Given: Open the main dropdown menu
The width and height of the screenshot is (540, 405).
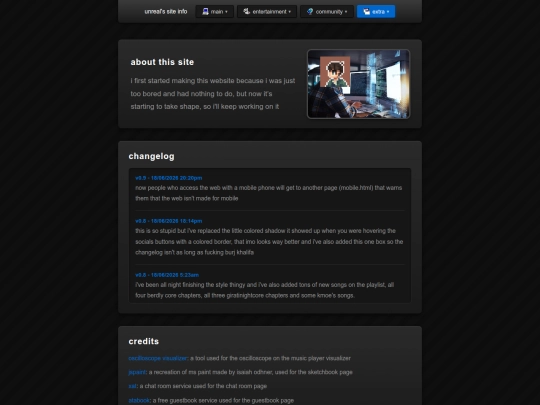Looking at the screenshot, I should (x=215, y=11).
